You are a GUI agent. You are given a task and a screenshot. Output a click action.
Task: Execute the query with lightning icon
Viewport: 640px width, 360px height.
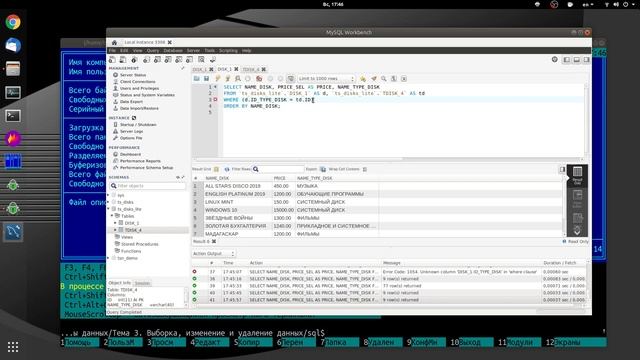click(218, 79)
